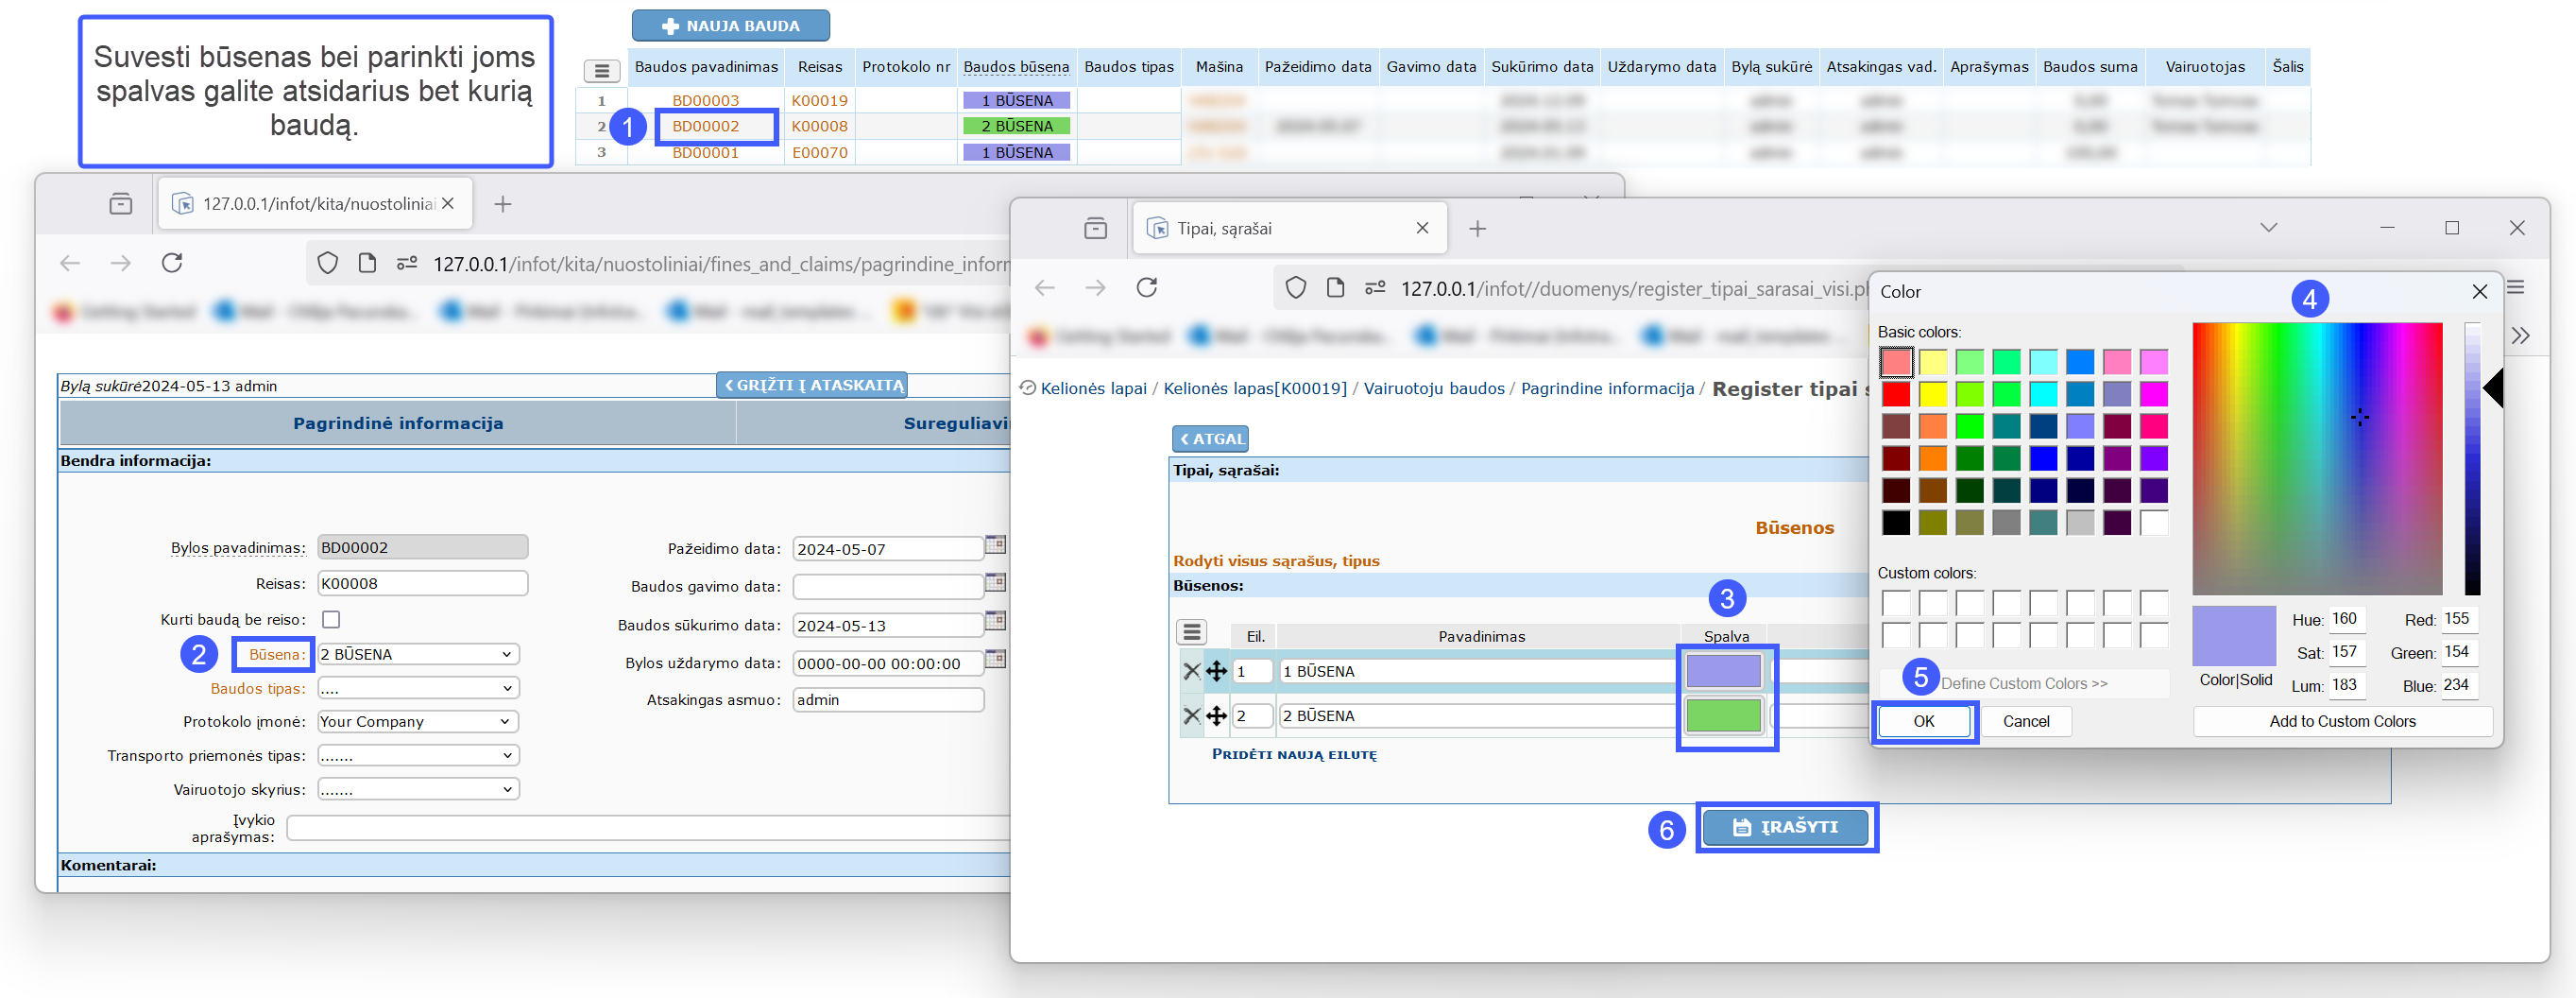Screen dimensions: 2576x998
Task: Click the Įrašyti save button
Action: tap(1785, 827)
